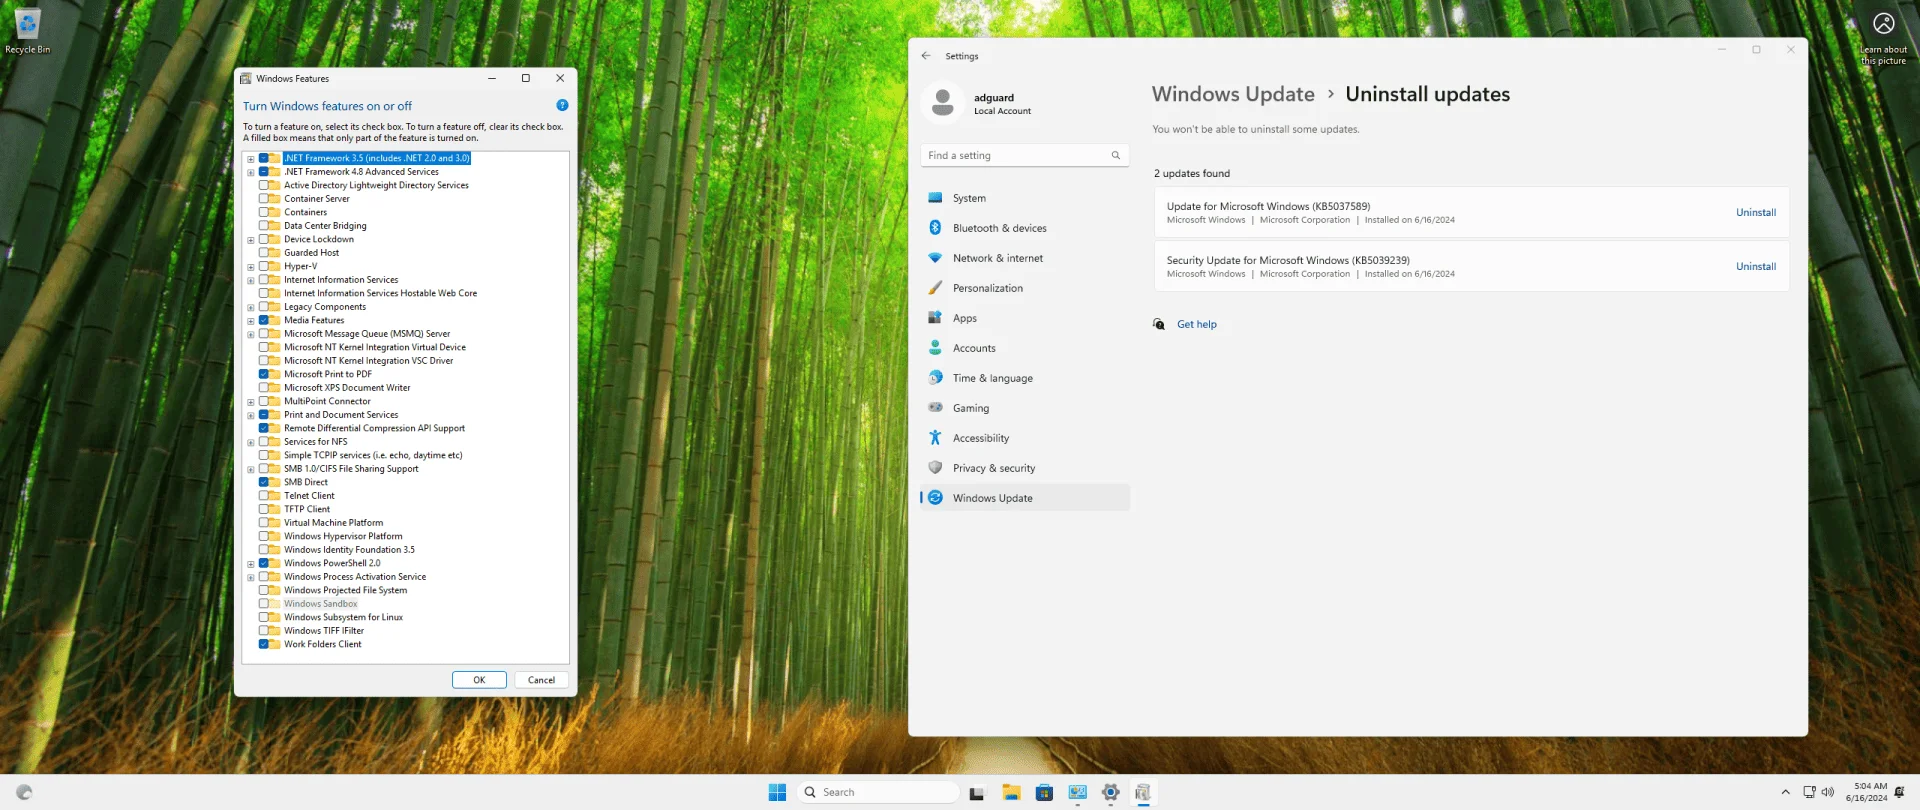Uninstall update KB5037589
Image resolution: width=1920 pixels, height=810 pixels.
pos(1755,212)
